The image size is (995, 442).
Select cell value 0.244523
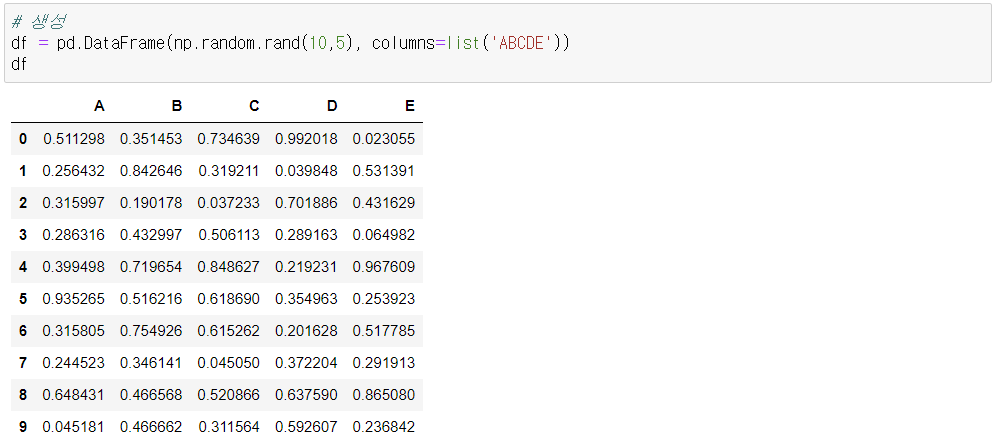[74, 363]
